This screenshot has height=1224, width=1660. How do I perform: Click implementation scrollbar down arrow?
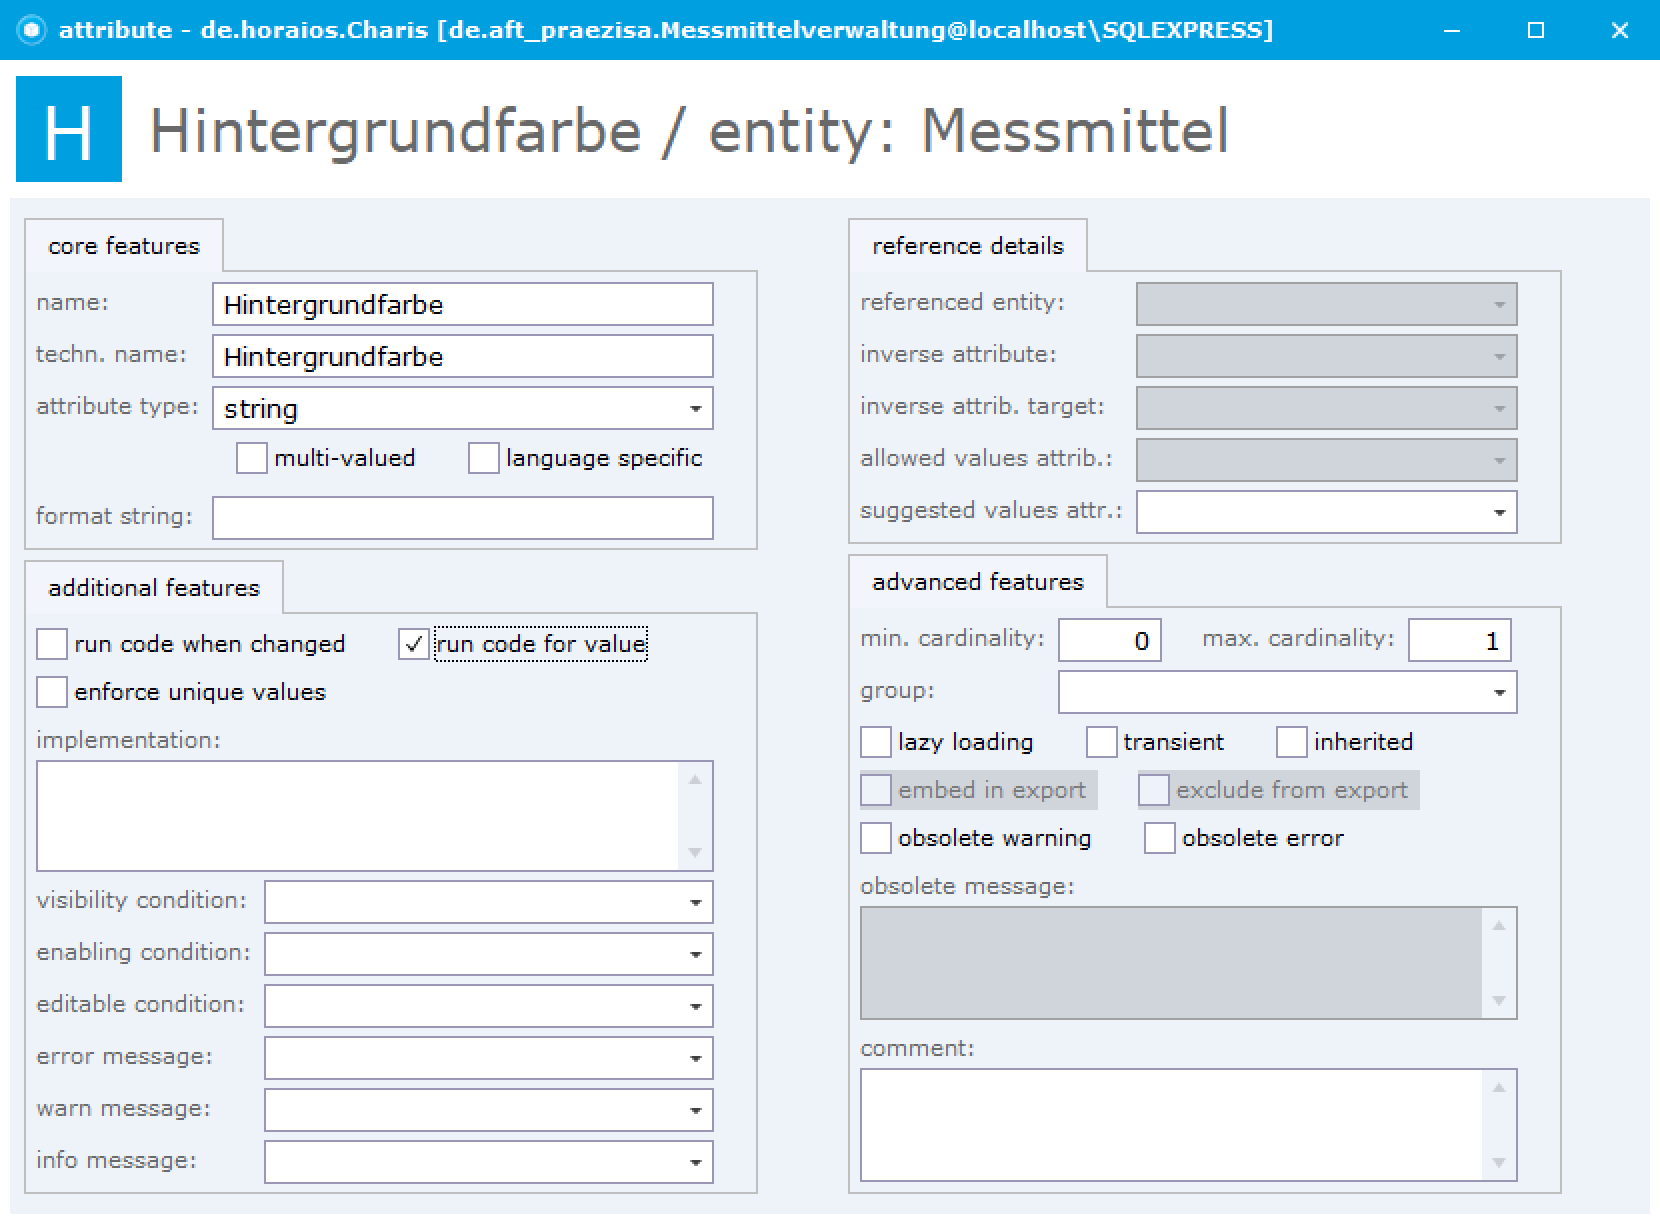pos(695,853)
